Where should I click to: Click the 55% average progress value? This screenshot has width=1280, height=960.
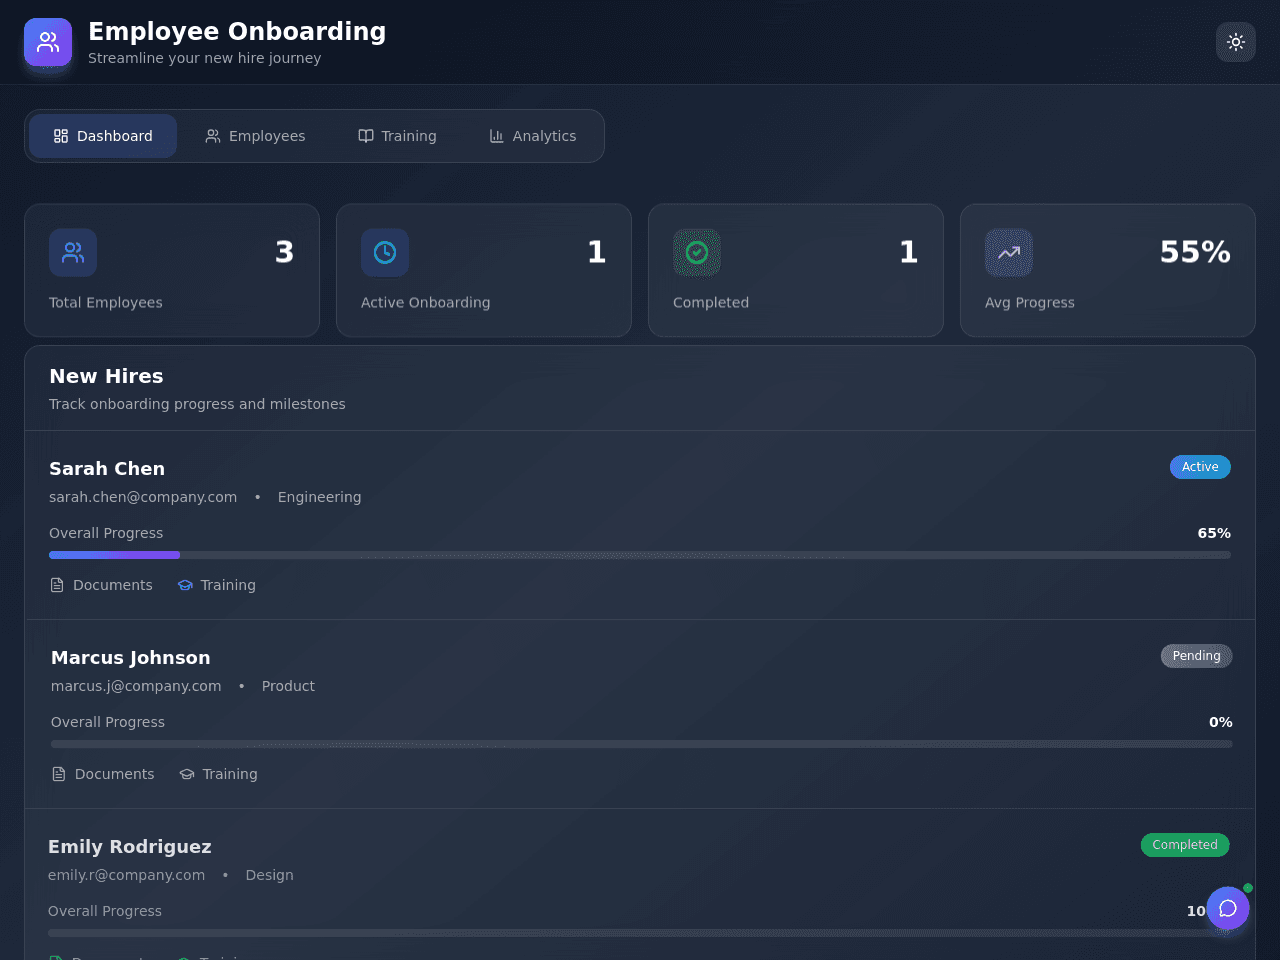(x=1195, y=252)
